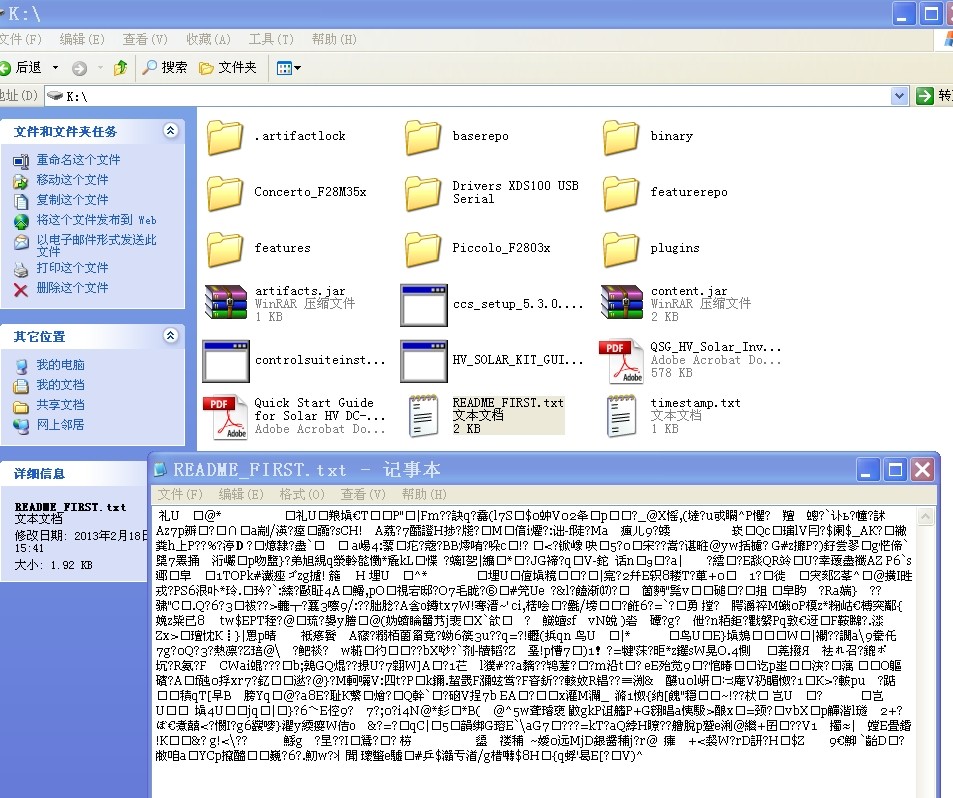953x798 pixels.
Task: Maximize the Notepad window
Action: click(x=895, y=470)
